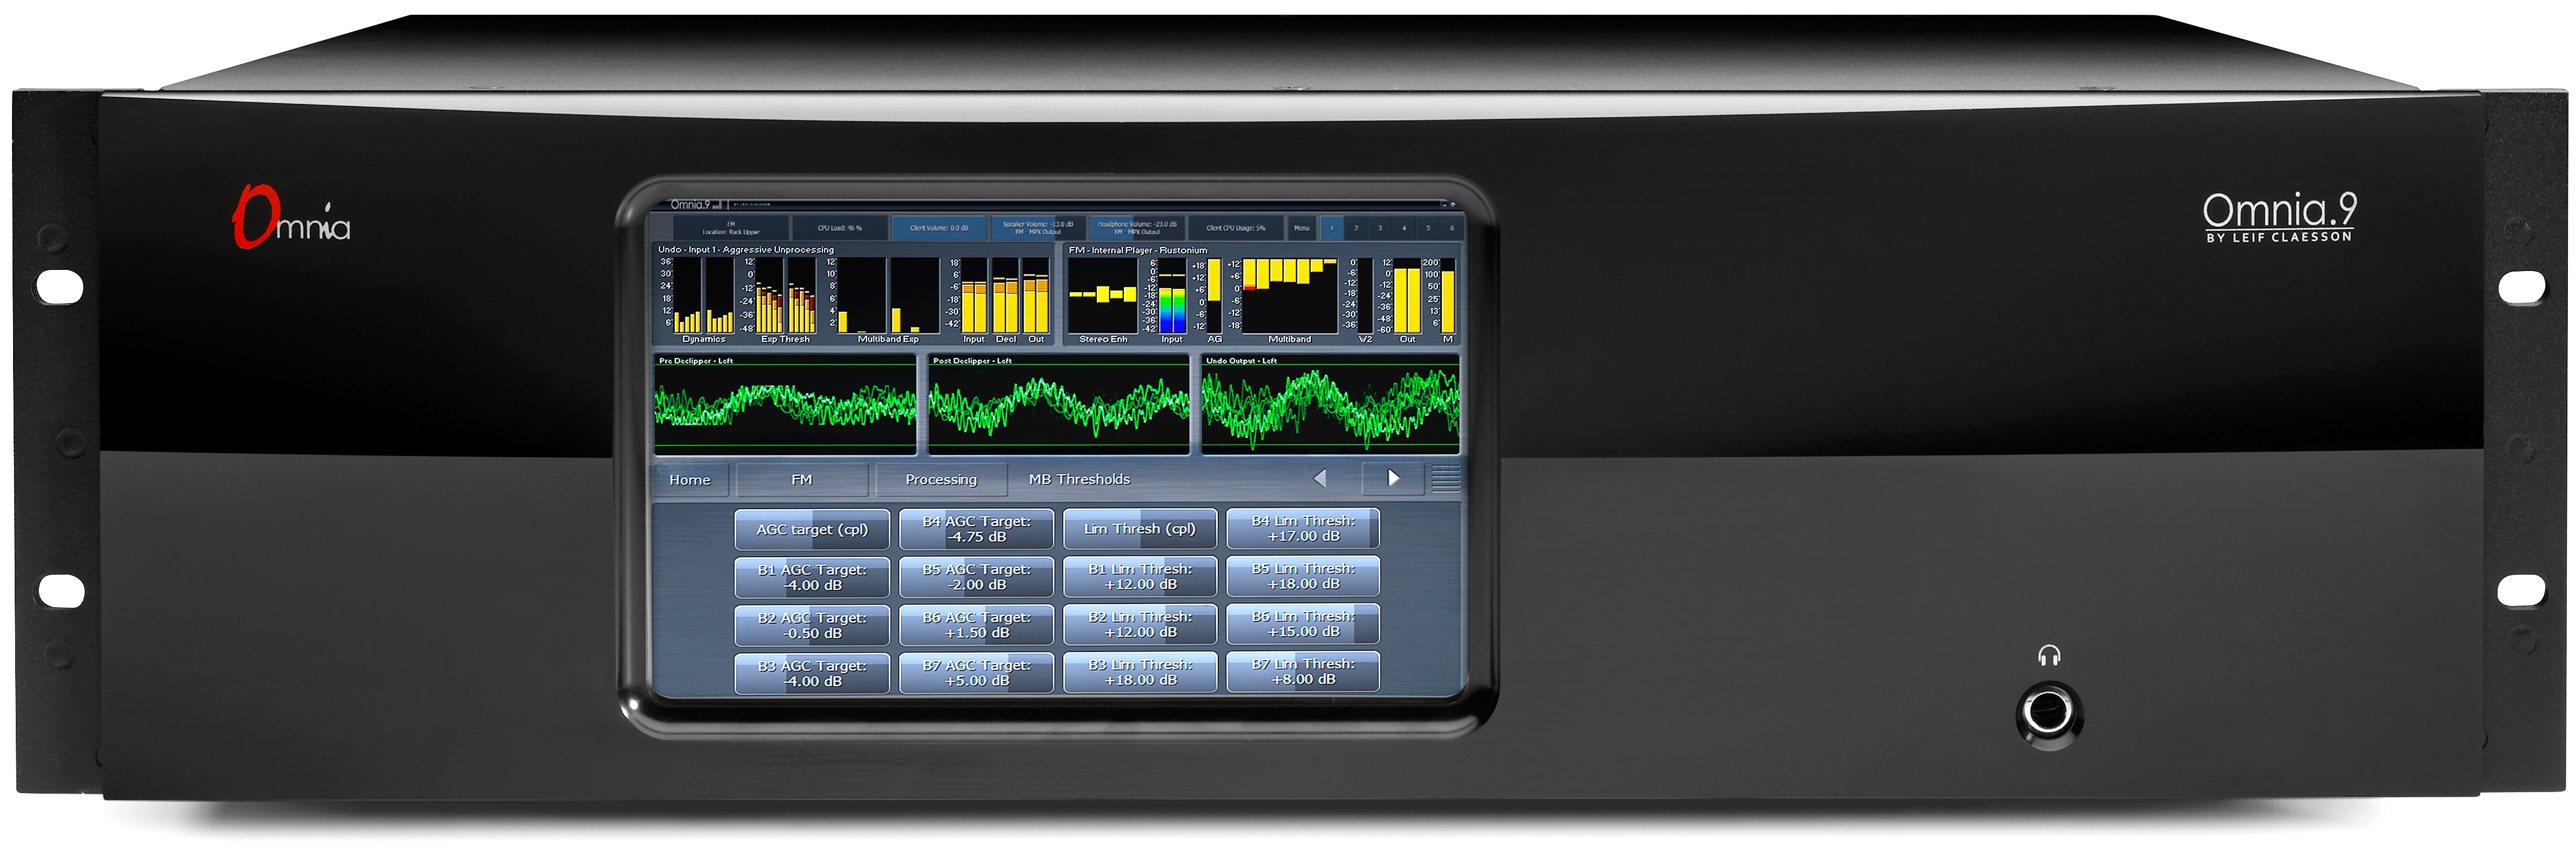Click the headphone symbol above the jack

[x=2048, y=656]
